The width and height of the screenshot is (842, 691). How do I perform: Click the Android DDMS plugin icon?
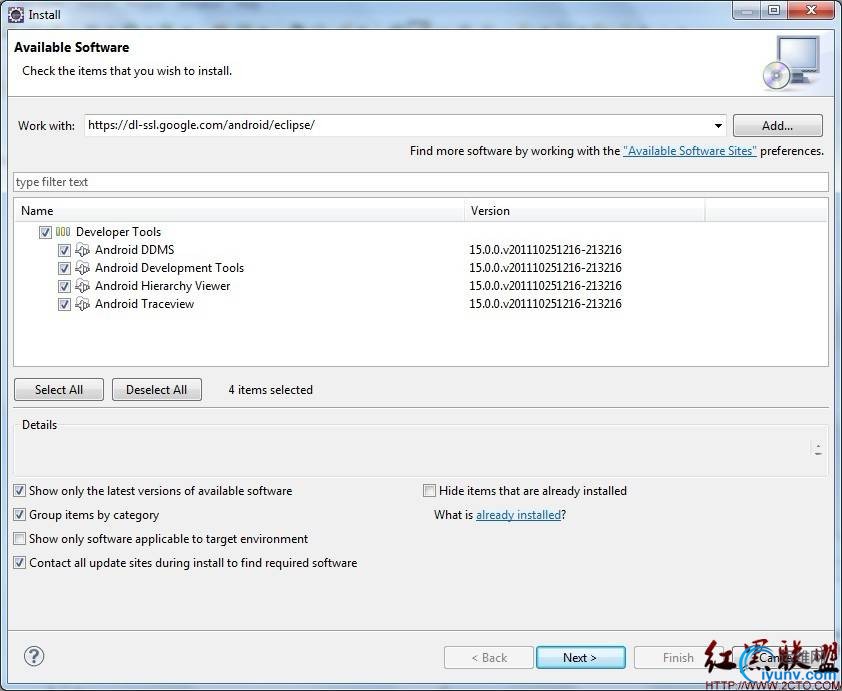pyautogui.click(x=82, y=250)
